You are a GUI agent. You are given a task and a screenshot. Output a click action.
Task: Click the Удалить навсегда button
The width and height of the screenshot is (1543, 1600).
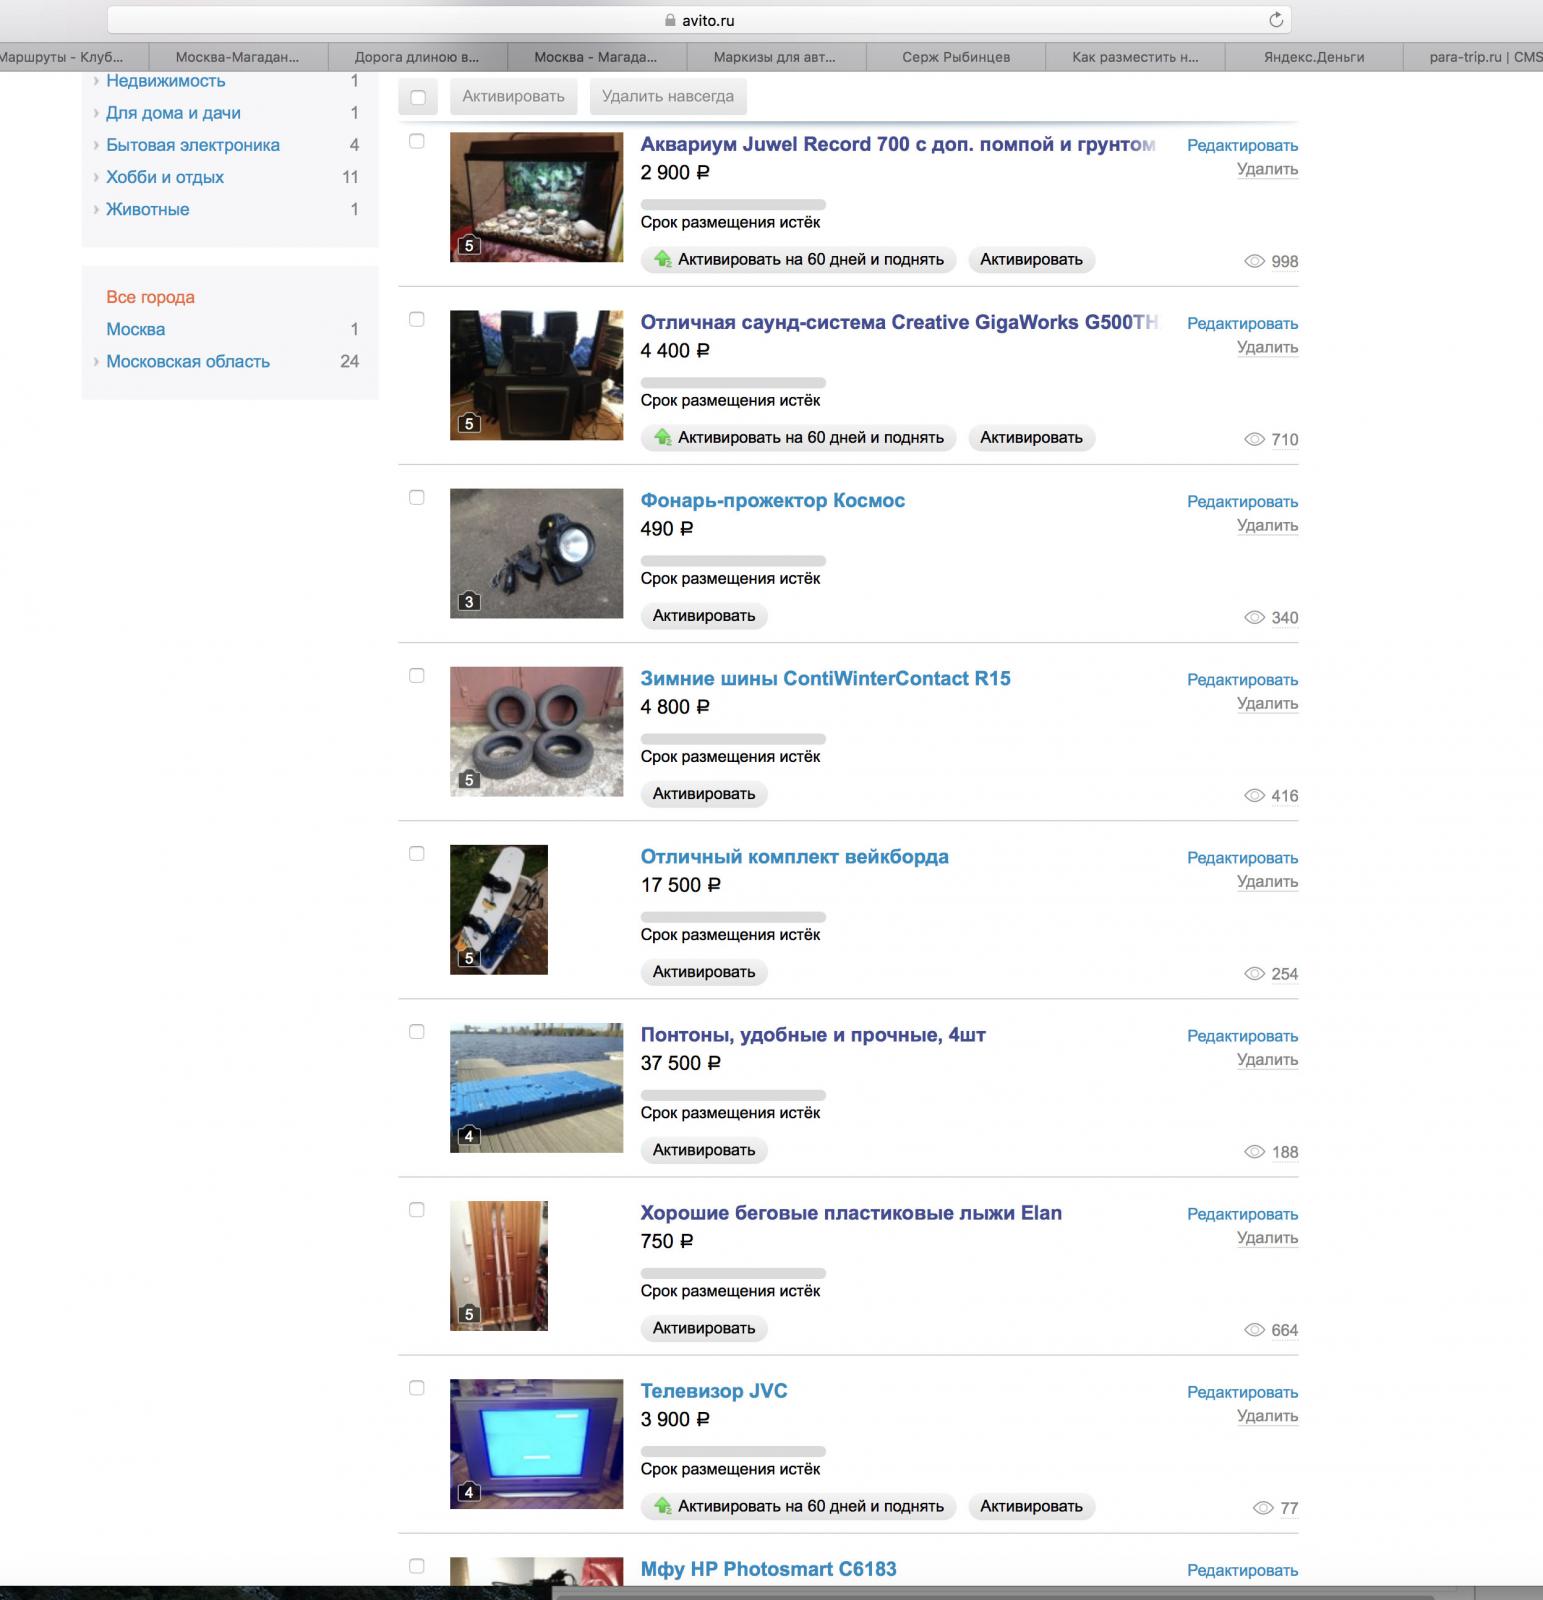tap(668, 97)
